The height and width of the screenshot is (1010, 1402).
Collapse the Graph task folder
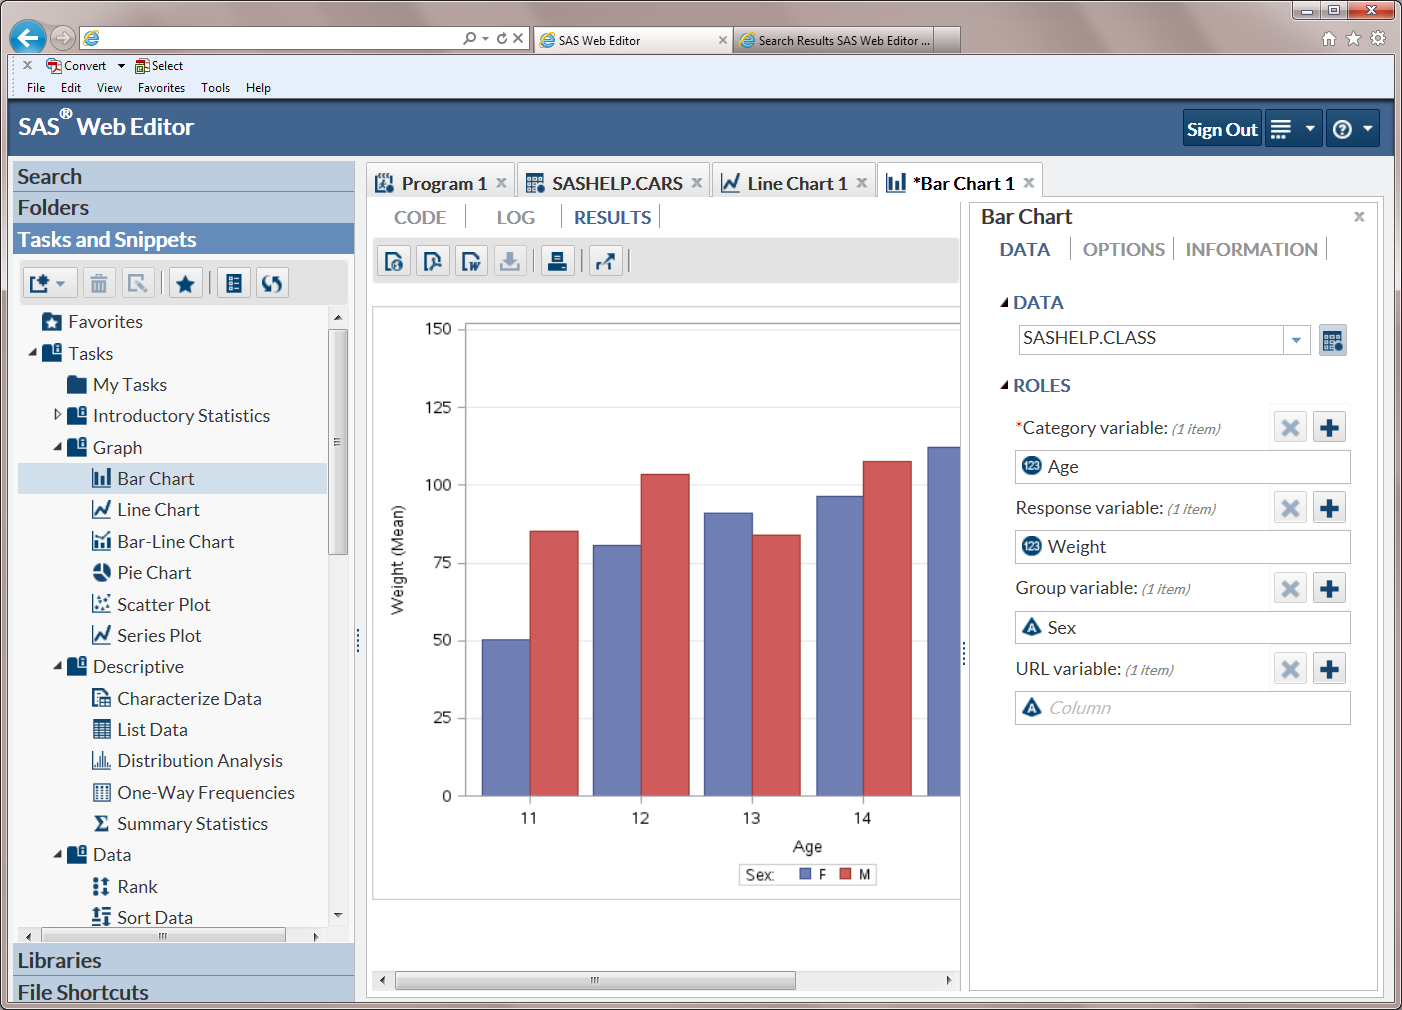pyautogui.click(x=57, y=447)
